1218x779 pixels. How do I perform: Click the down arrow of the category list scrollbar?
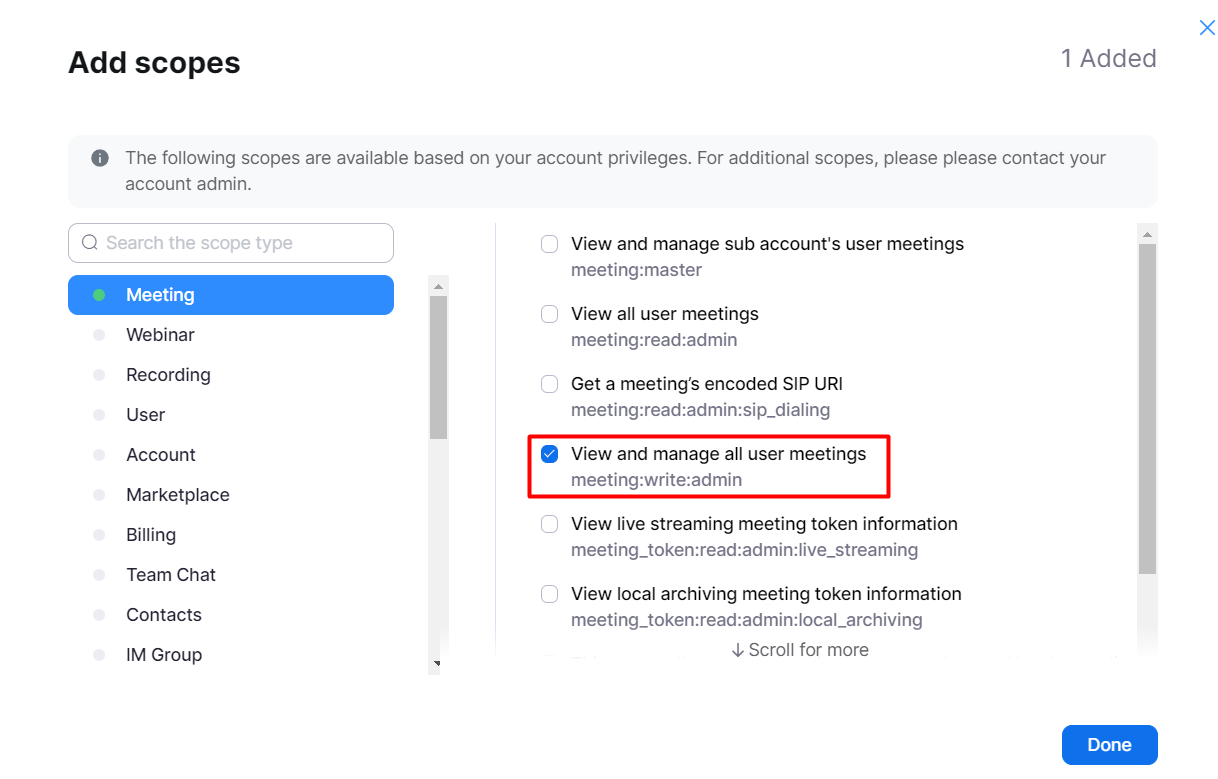438,665
